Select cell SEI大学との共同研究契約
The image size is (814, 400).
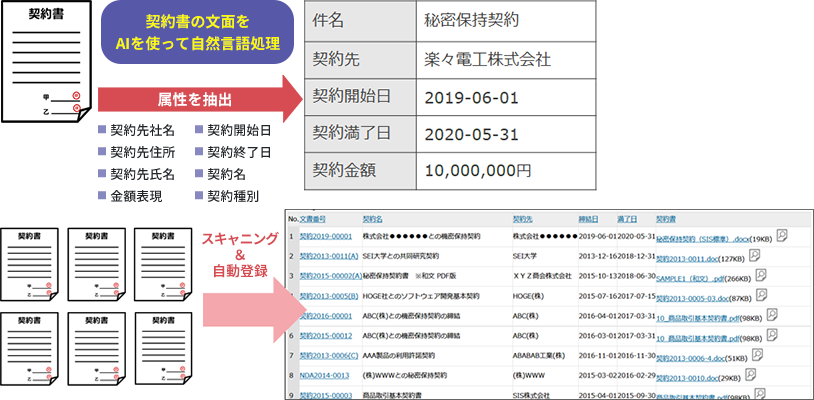[x=401, y=256]
